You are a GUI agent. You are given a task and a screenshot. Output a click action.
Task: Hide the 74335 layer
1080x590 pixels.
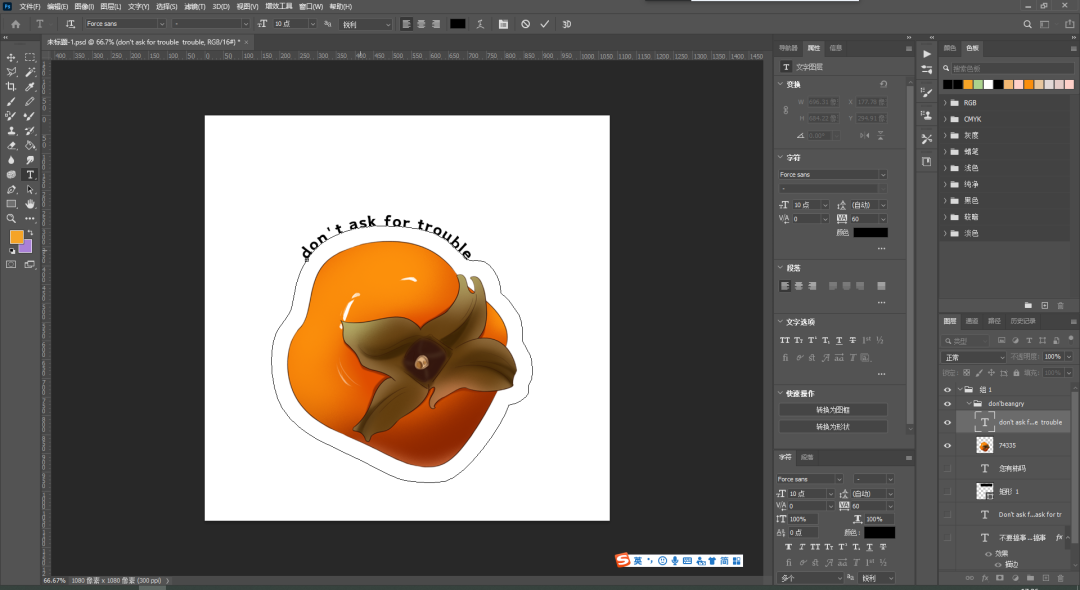[947, 445]
